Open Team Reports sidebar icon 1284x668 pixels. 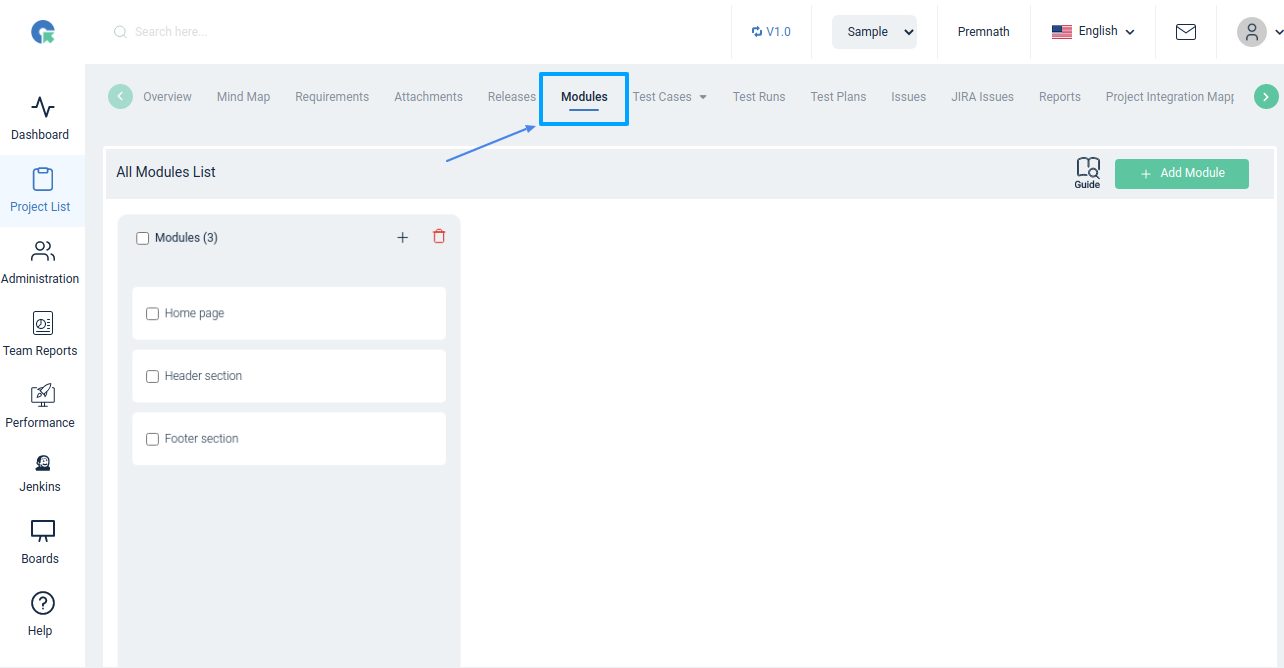(42, 323)
